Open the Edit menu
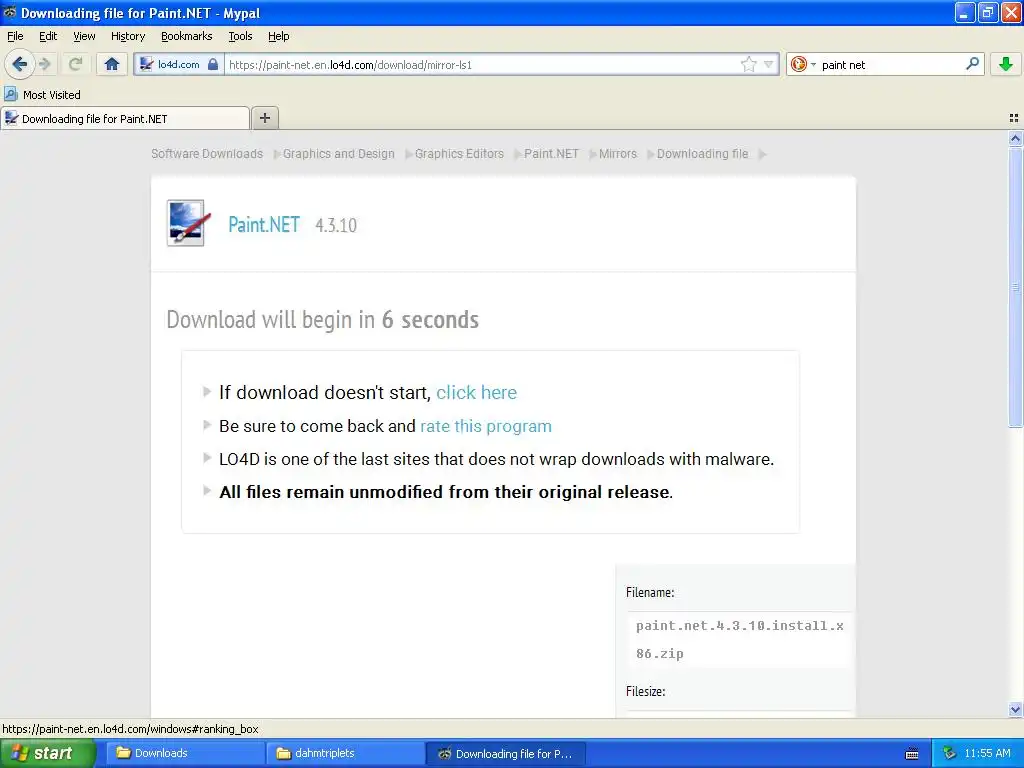This screenshot has width=1024, height=768. click(x=48, y=36)
